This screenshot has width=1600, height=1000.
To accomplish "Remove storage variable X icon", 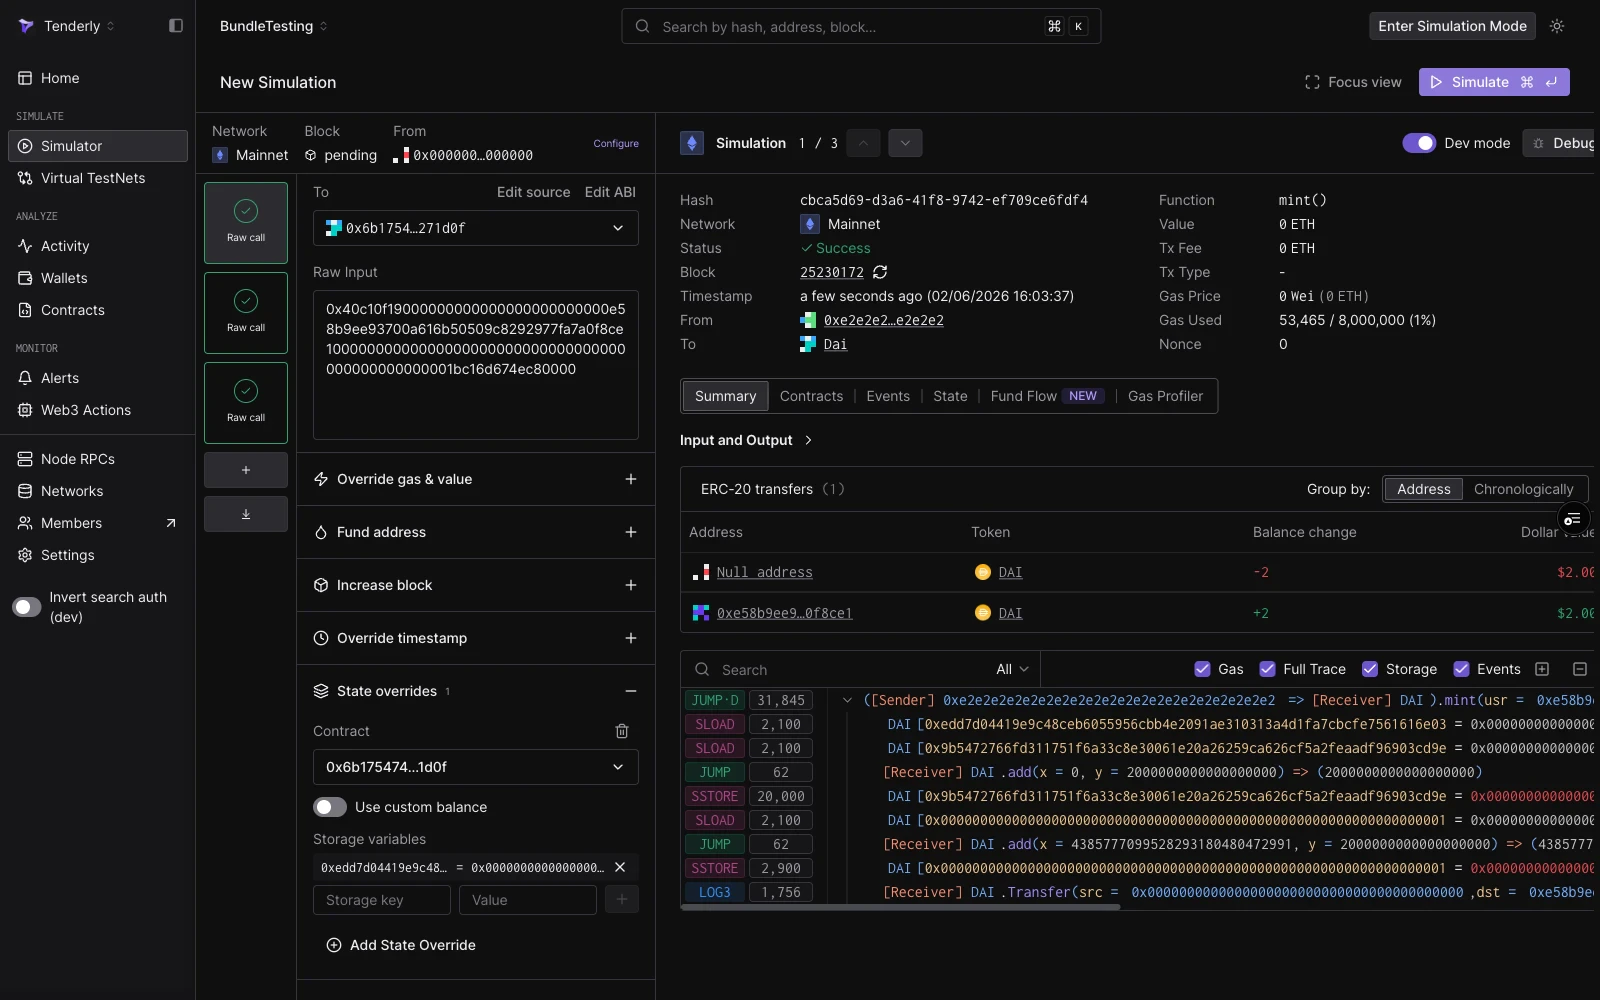I will pyautogui.click(x=620, y=867).
